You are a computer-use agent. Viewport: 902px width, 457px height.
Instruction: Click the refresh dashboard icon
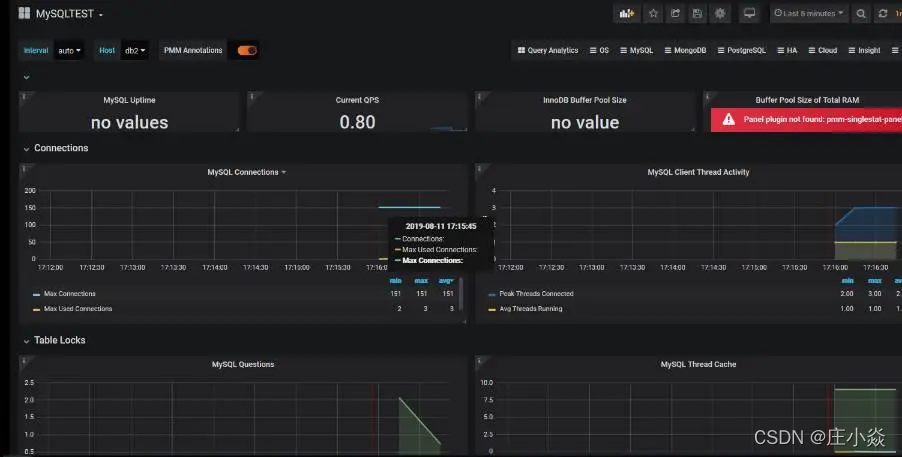tap(882, 14)
